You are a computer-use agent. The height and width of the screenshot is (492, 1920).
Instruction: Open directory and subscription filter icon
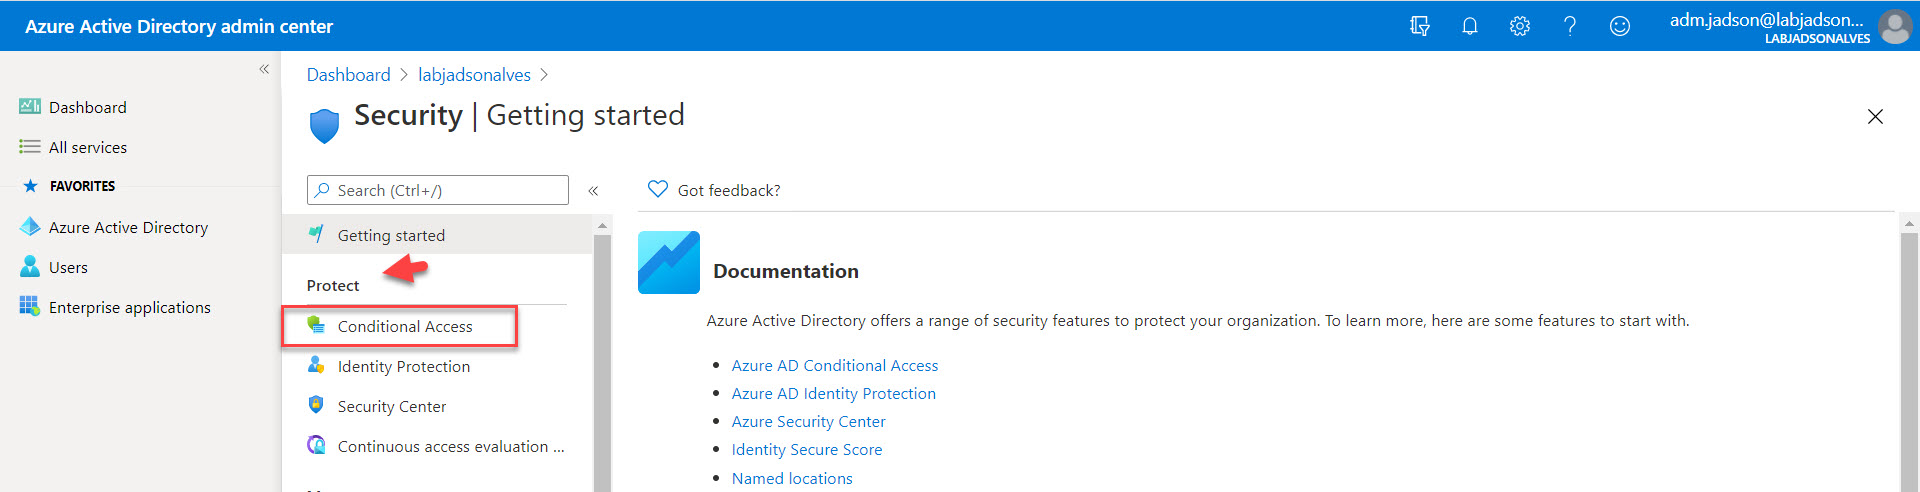tap(1419, 26)
